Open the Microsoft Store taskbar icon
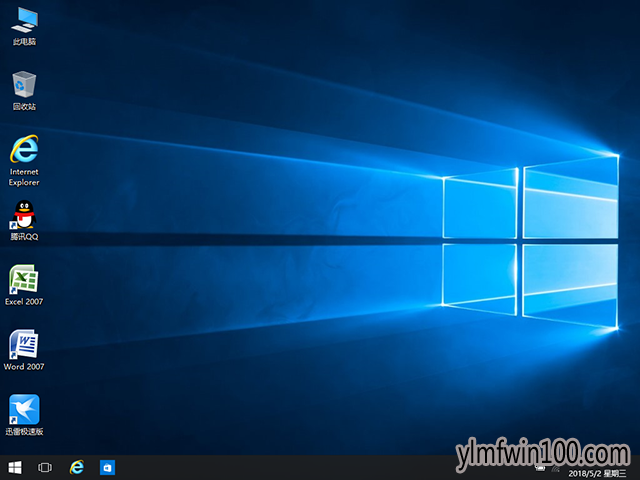Viewport: 640px width, 480px height. pyautogui.click(x=108, y=468)
